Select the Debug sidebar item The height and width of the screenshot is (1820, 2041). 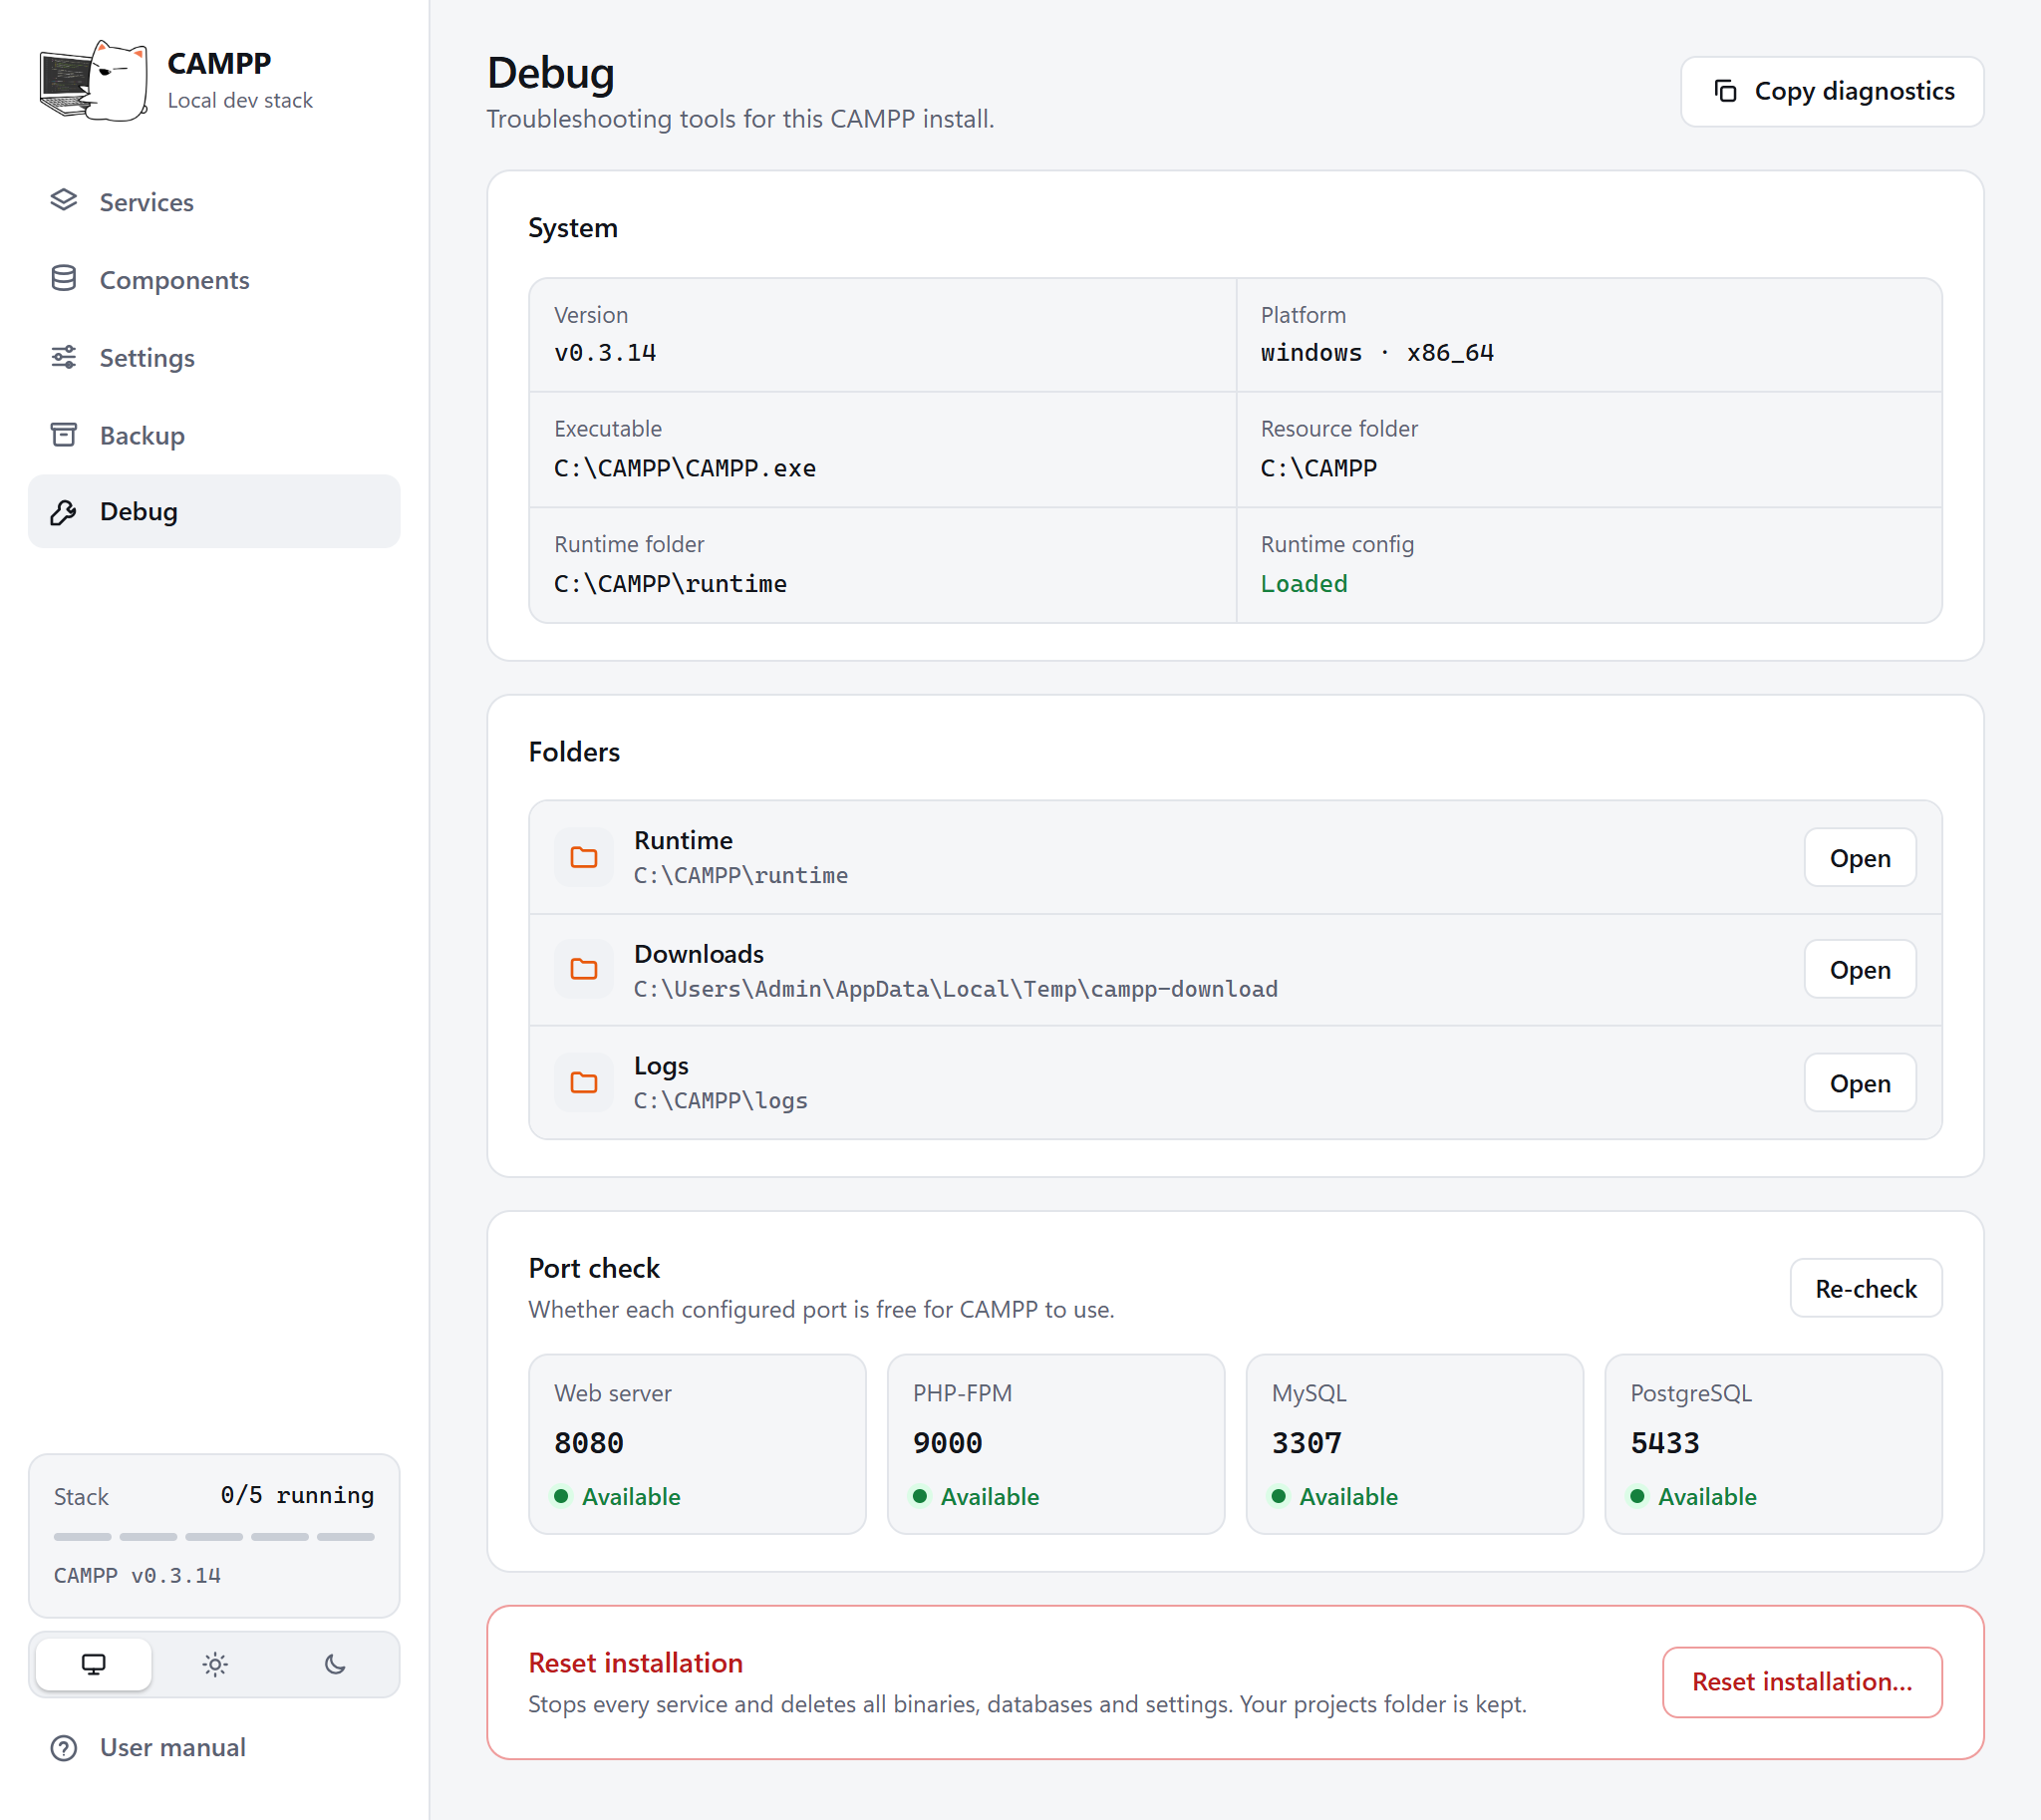[214, 512]
